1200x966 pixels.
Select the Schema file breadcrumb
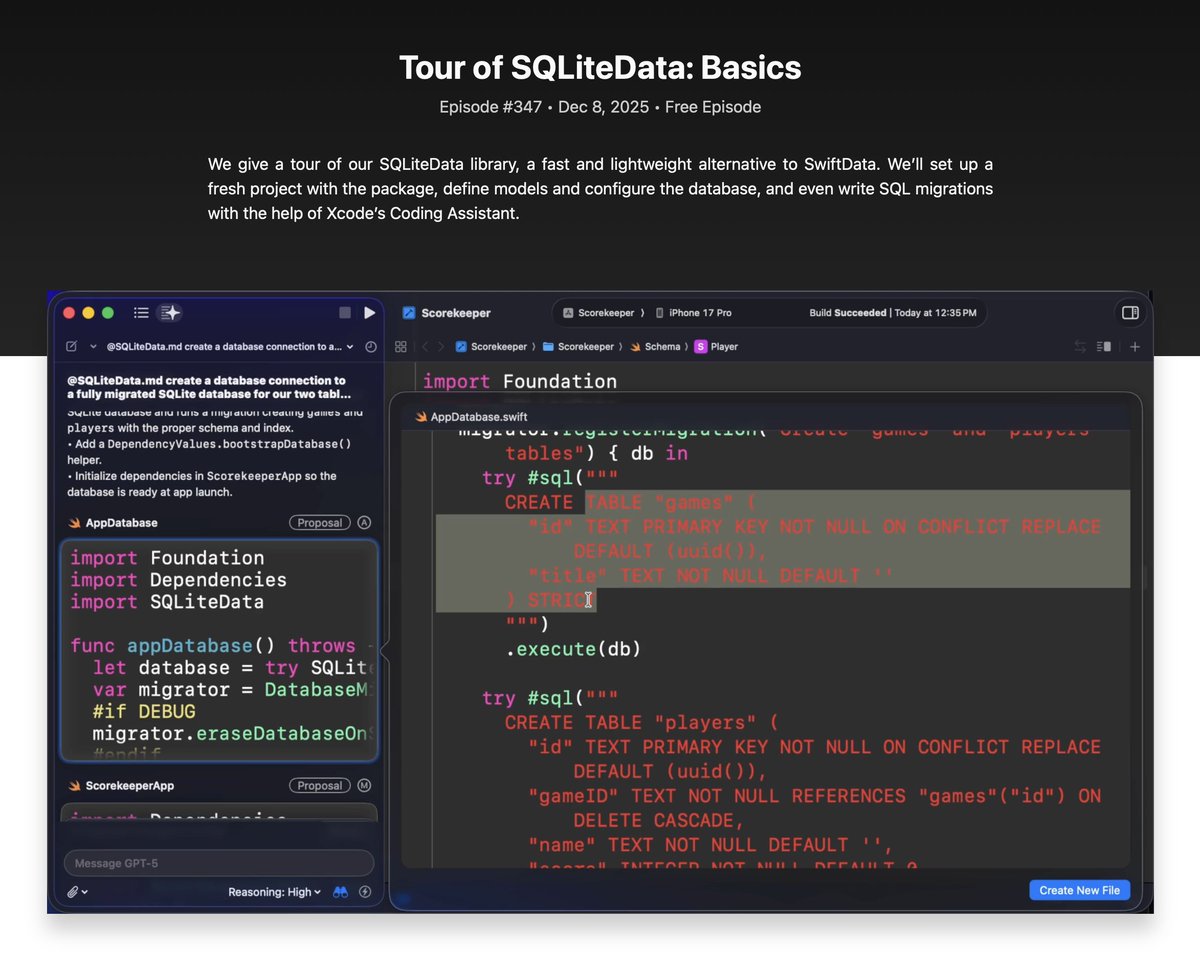(x=655, y=347)
